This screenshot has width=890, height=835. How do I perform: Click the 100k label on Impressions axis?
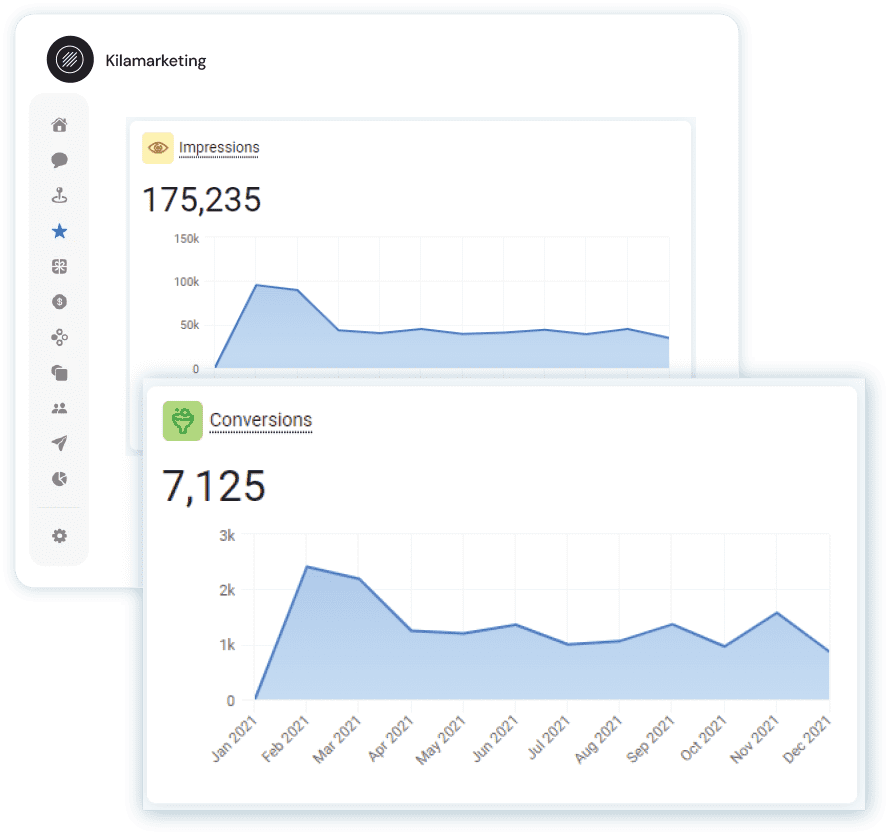[x=187, y=282]
